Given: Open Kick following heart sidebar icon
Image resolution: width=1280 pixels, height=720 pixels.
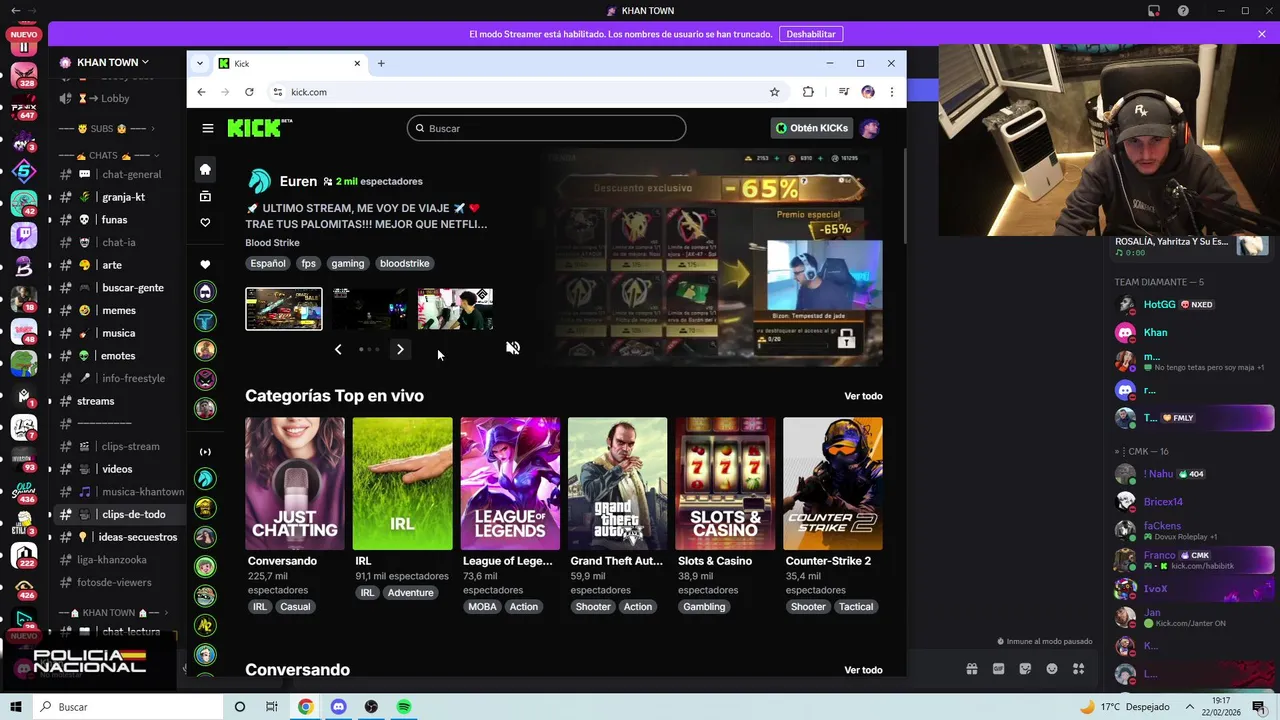Looking at the screenshot, I should [x=205, y=222].
